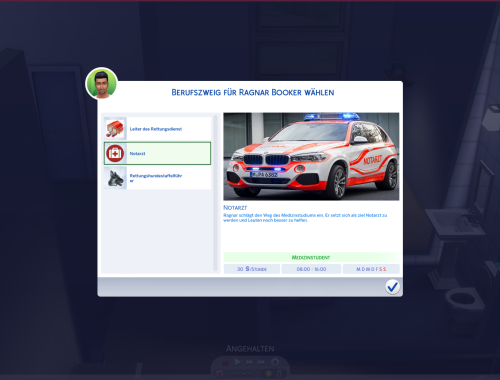Click the circular icon beside speed controls
The width and height of the screenshot is (500, 380).
pos(275,362)
